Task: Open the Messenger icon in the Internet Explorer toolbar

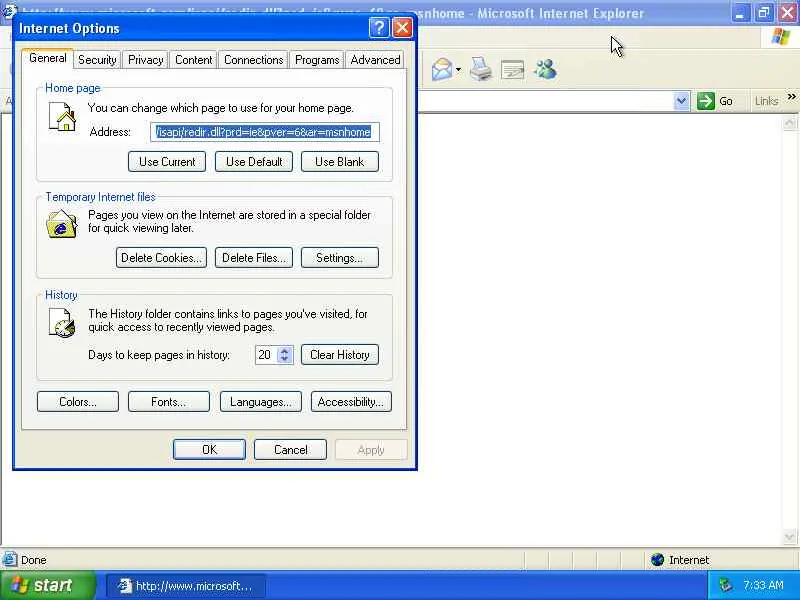Action: pos(545,69)
